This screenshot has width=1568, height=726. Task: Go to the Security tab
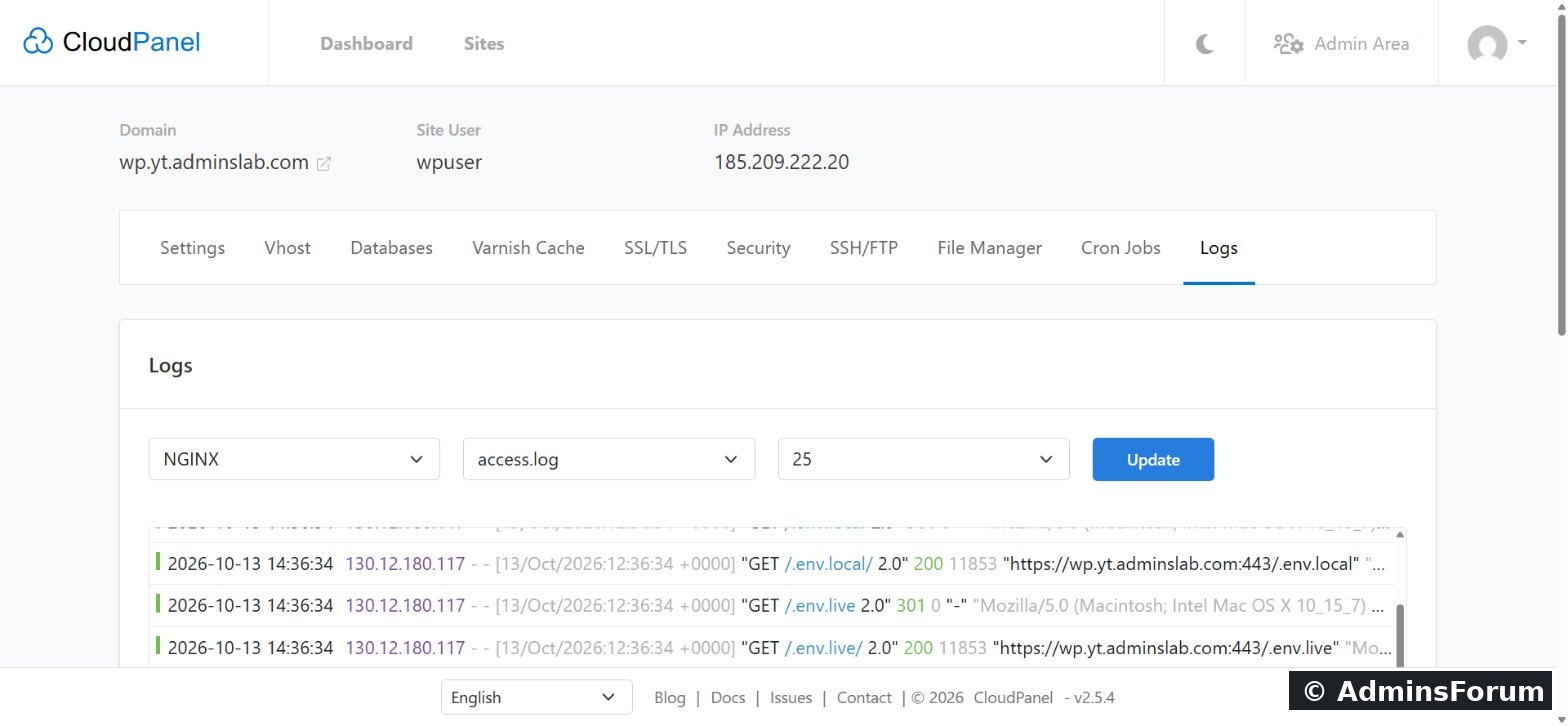[758, 248]
